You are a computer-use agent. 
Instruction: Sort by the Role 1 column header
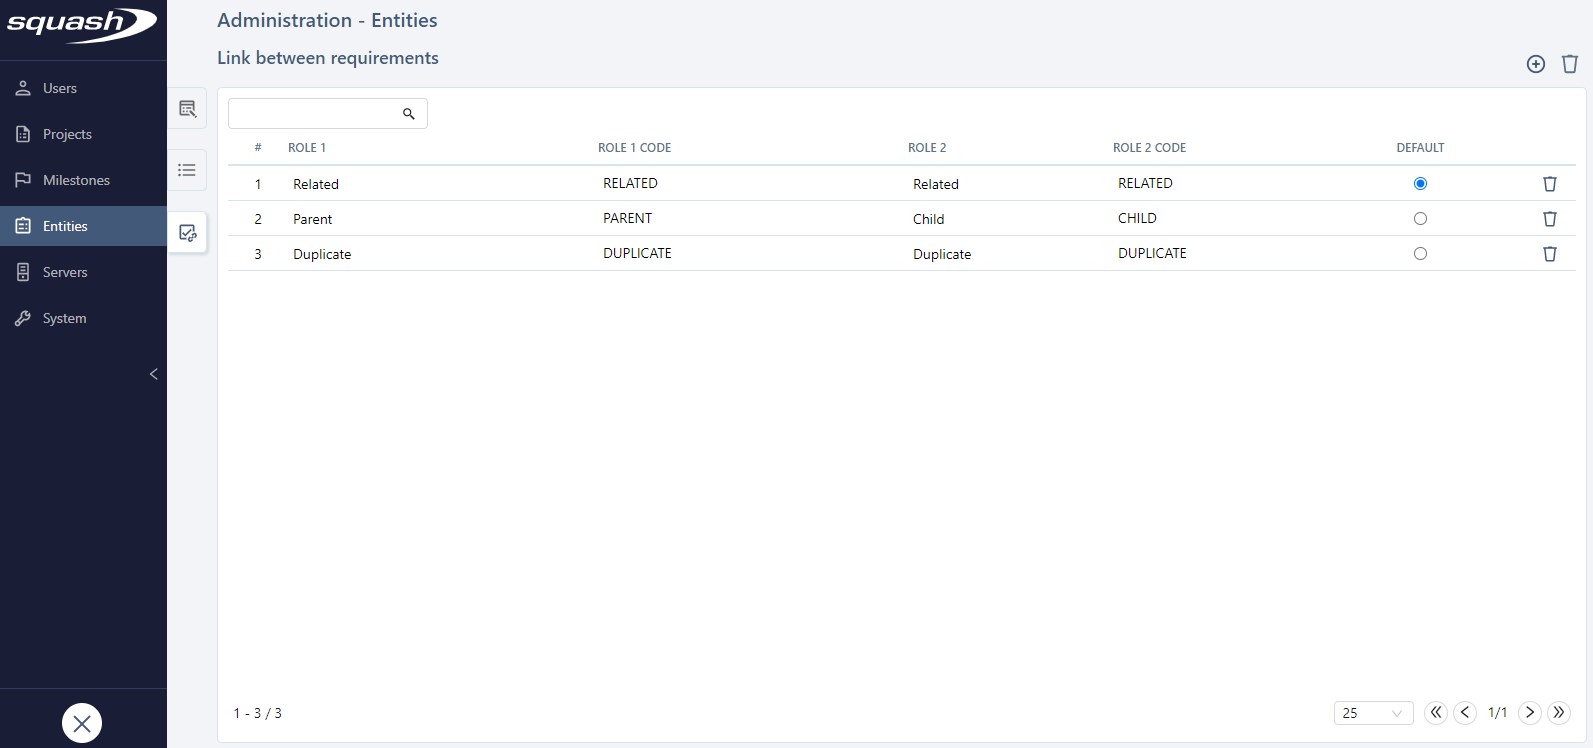(x=307, y=148)
